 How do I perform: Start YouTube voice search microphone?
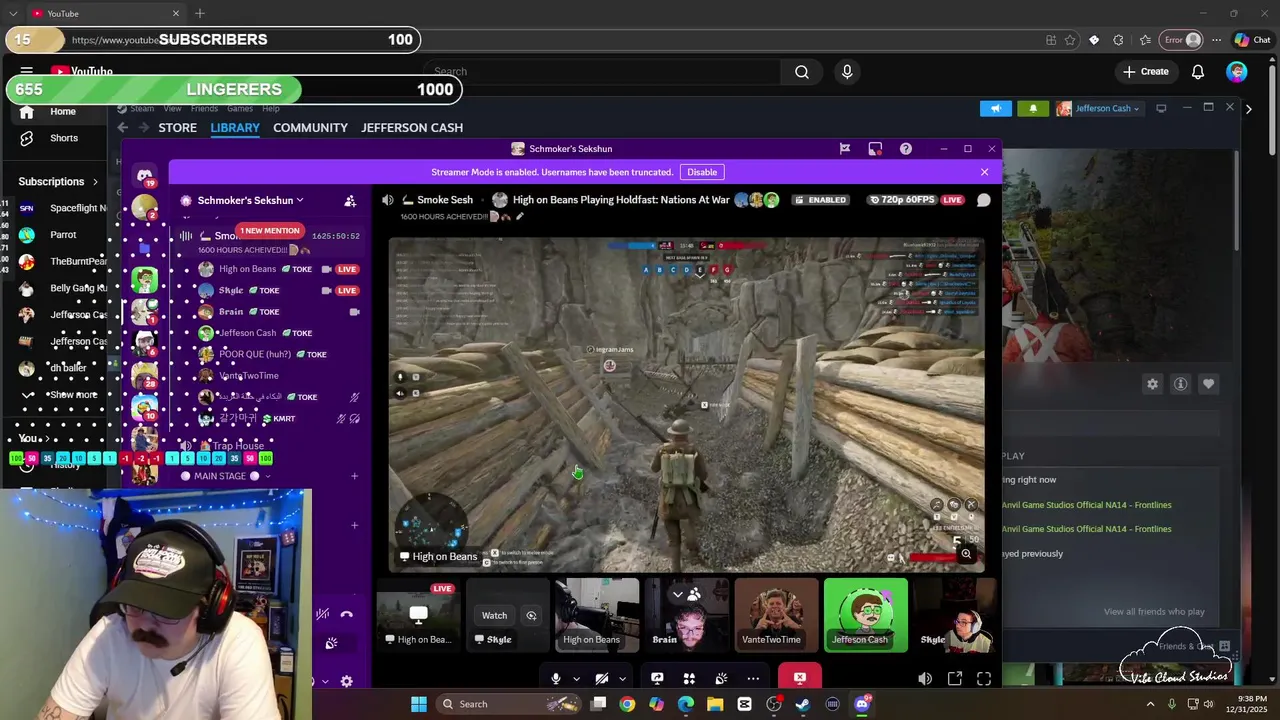pos(847,72)
